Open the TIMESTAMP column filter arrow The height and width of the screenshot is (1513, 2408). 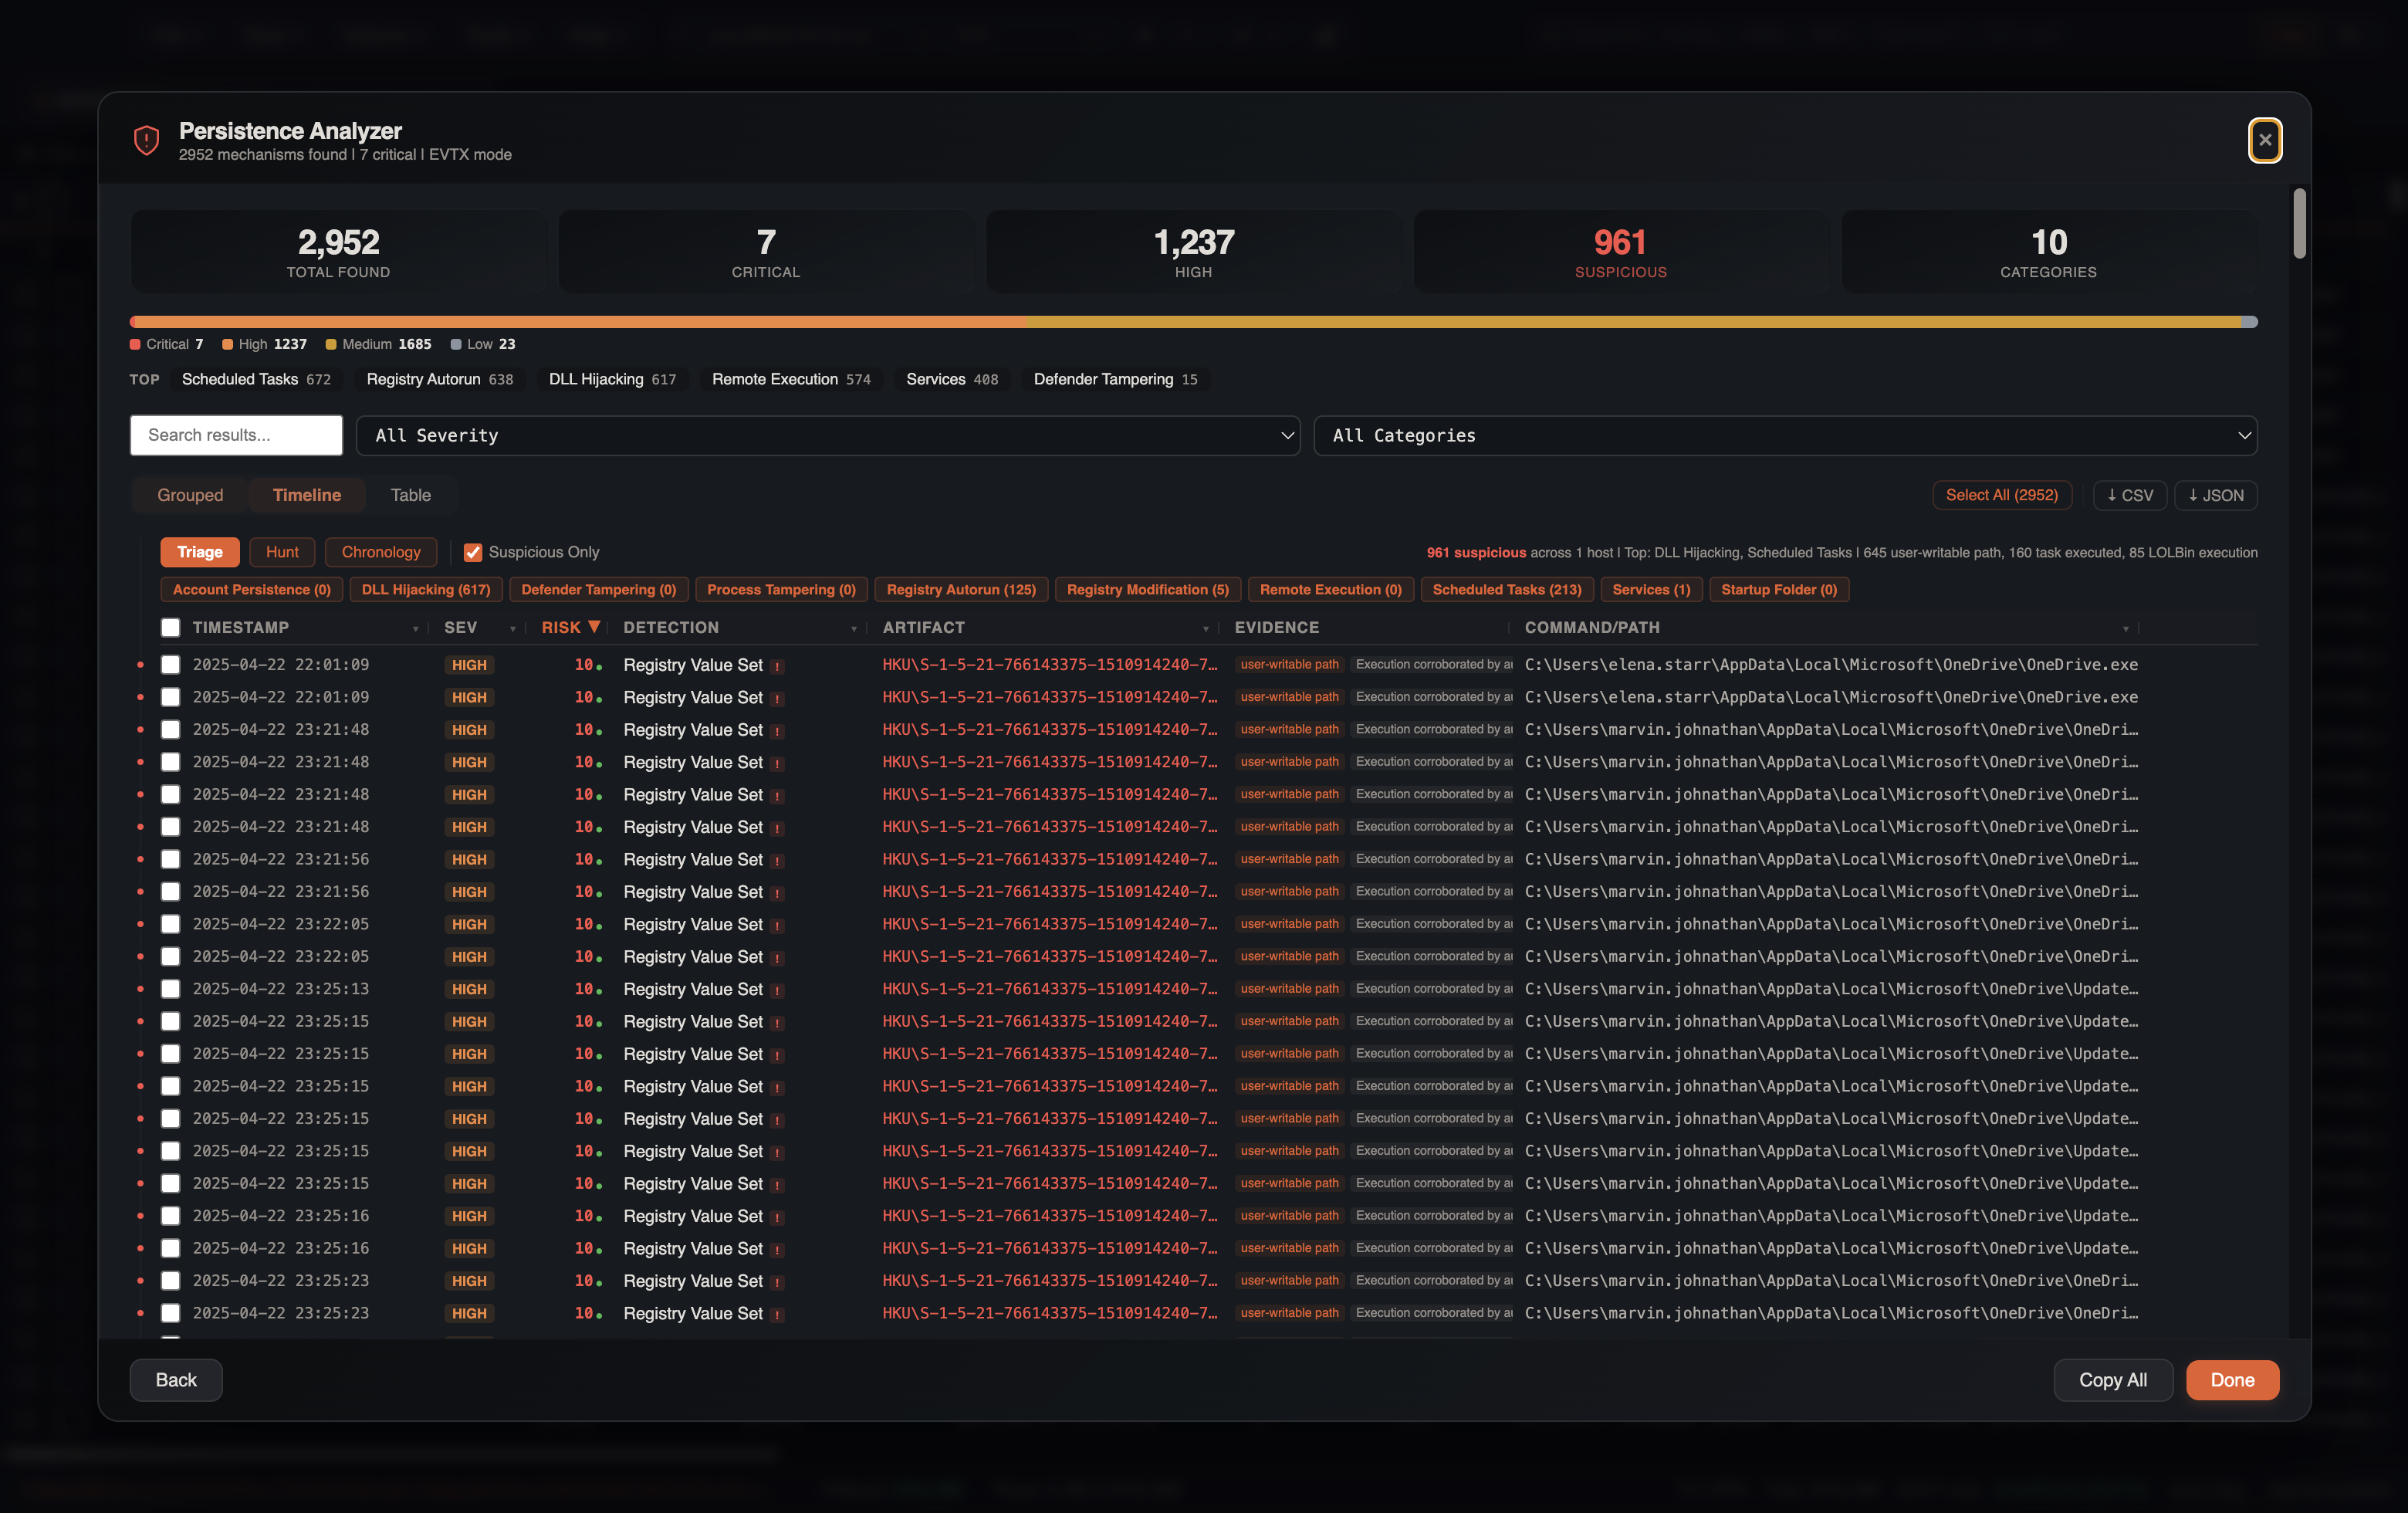coord(415,629)
